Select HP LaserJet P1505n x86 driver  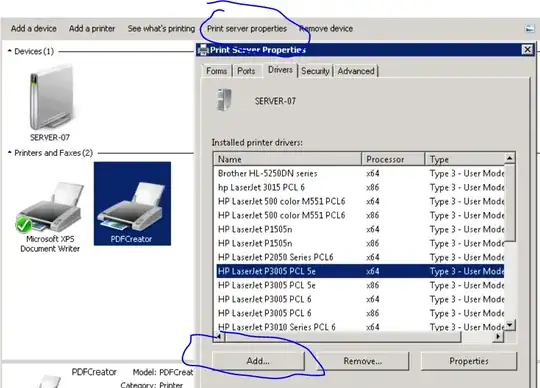360,243
